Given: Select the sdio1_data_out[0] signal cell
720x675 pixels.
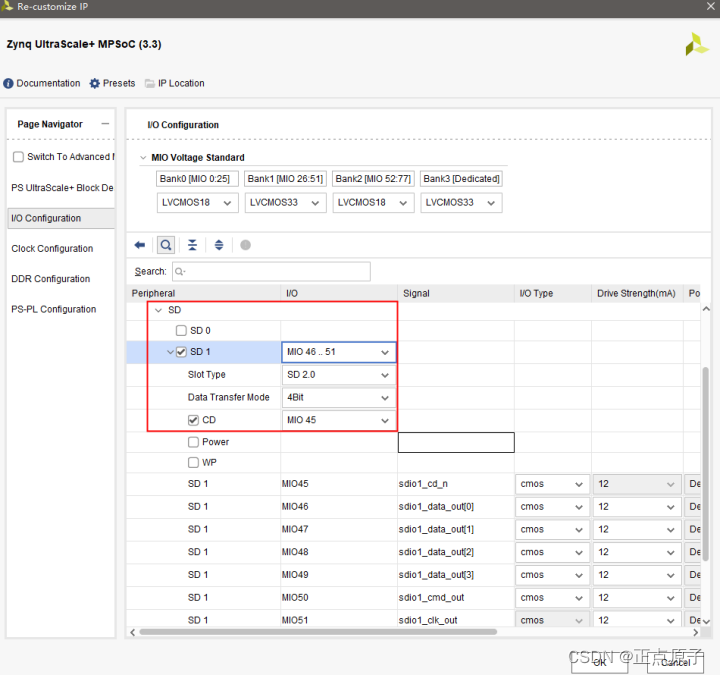Looking at the screenshot, I should coord(456,506).
